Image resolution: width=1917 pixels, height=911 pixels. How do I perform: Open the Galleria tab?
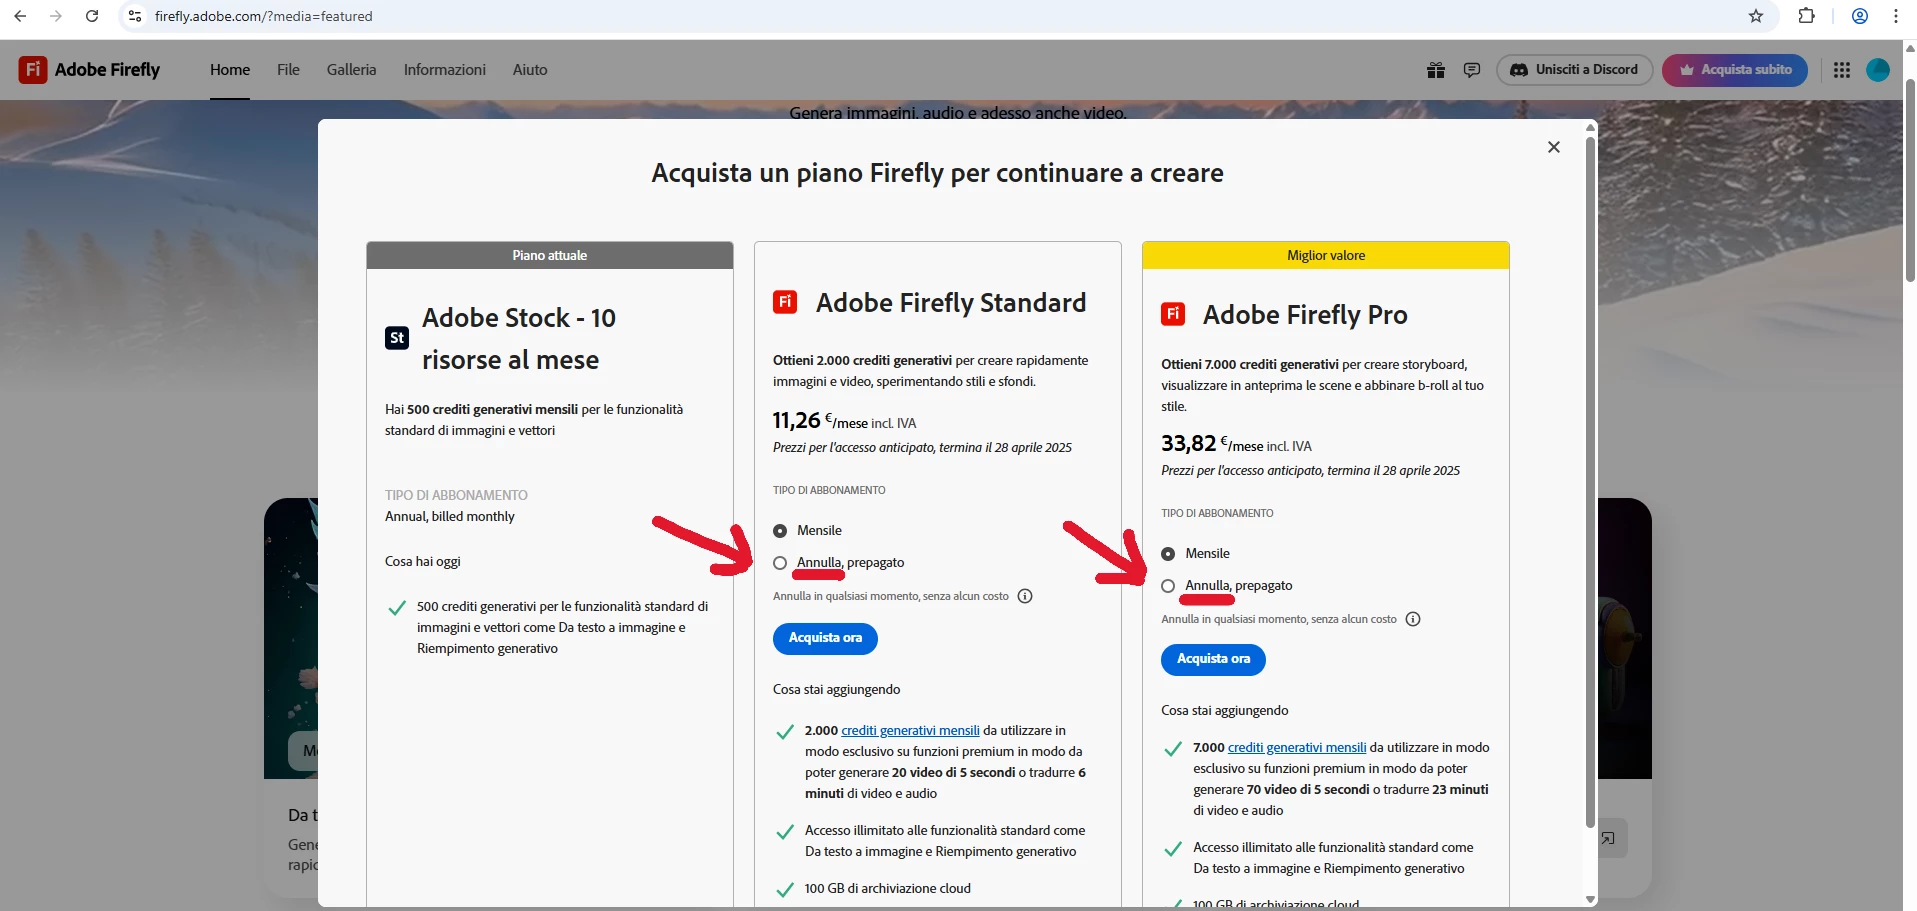[351, 70]
